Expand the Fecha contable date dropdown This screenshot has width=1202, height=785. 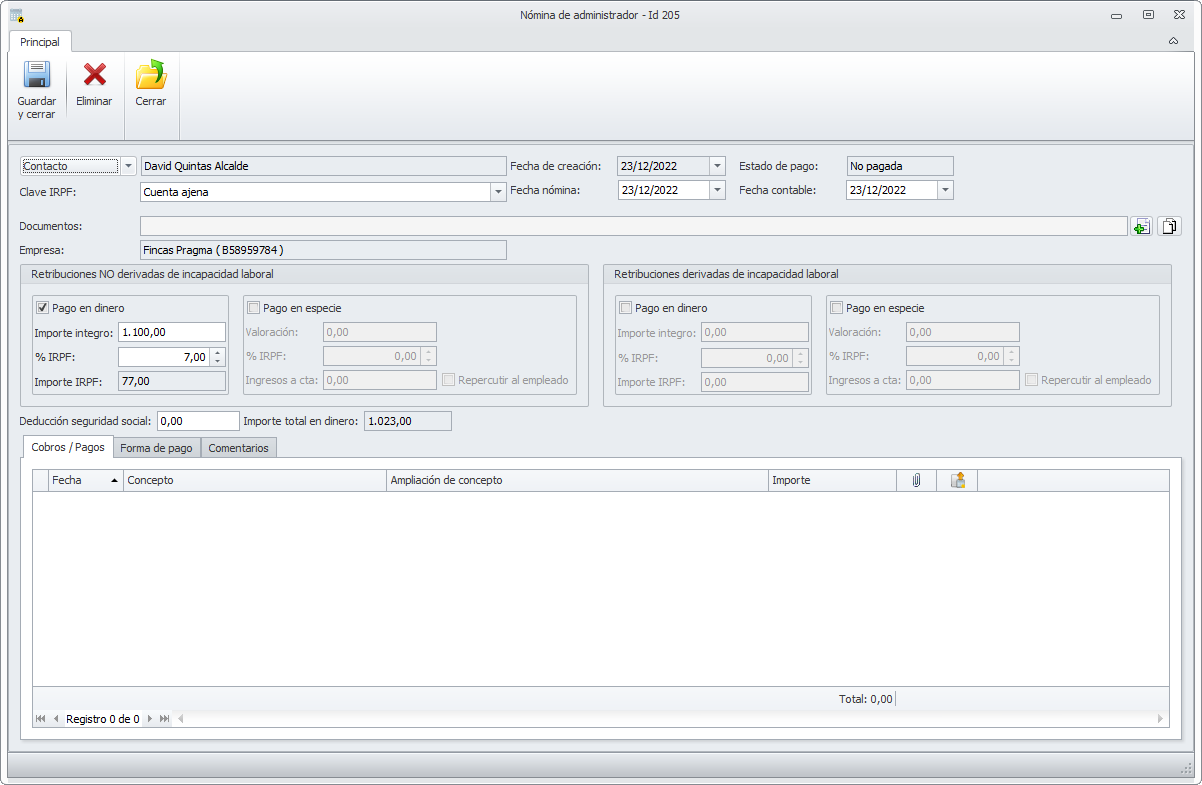point(945,190)
